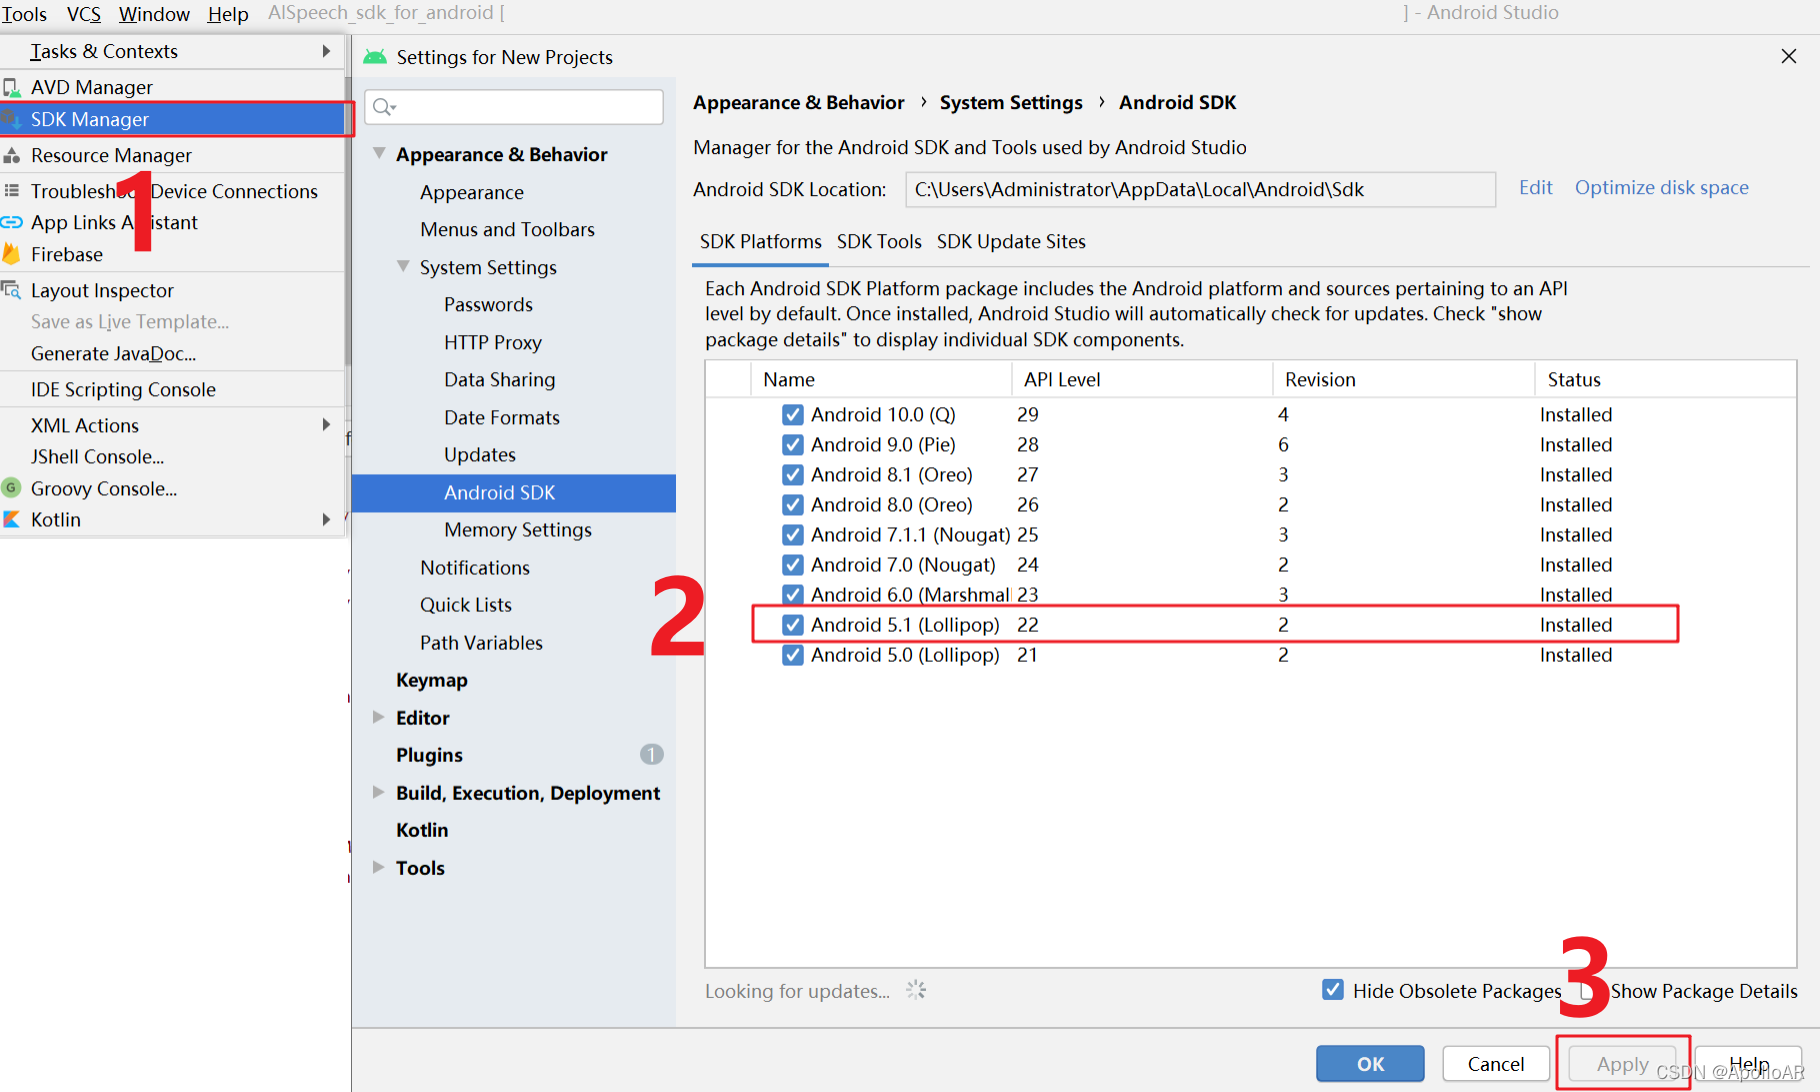Viewport: 1820px width, 1092px height.
Task: Toggle the Android 5.0 (Lollipop) checkbox
Action: [793, 655]
